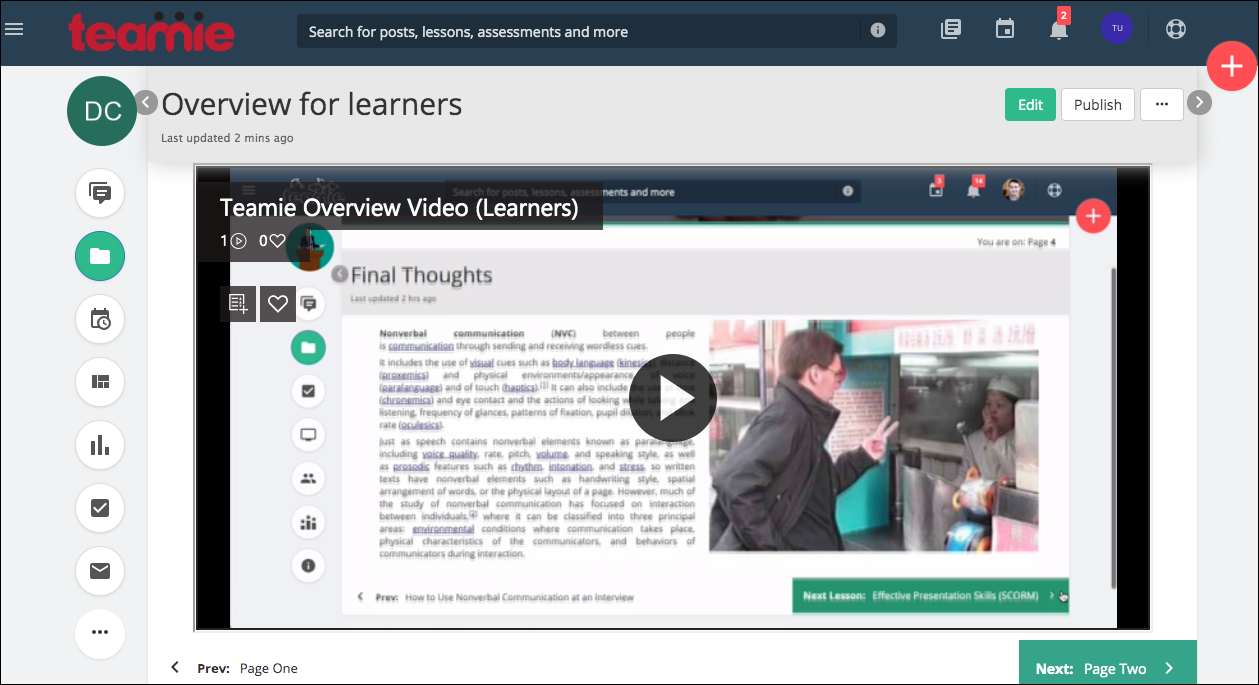Publish the lesson page

point(1097,105)
